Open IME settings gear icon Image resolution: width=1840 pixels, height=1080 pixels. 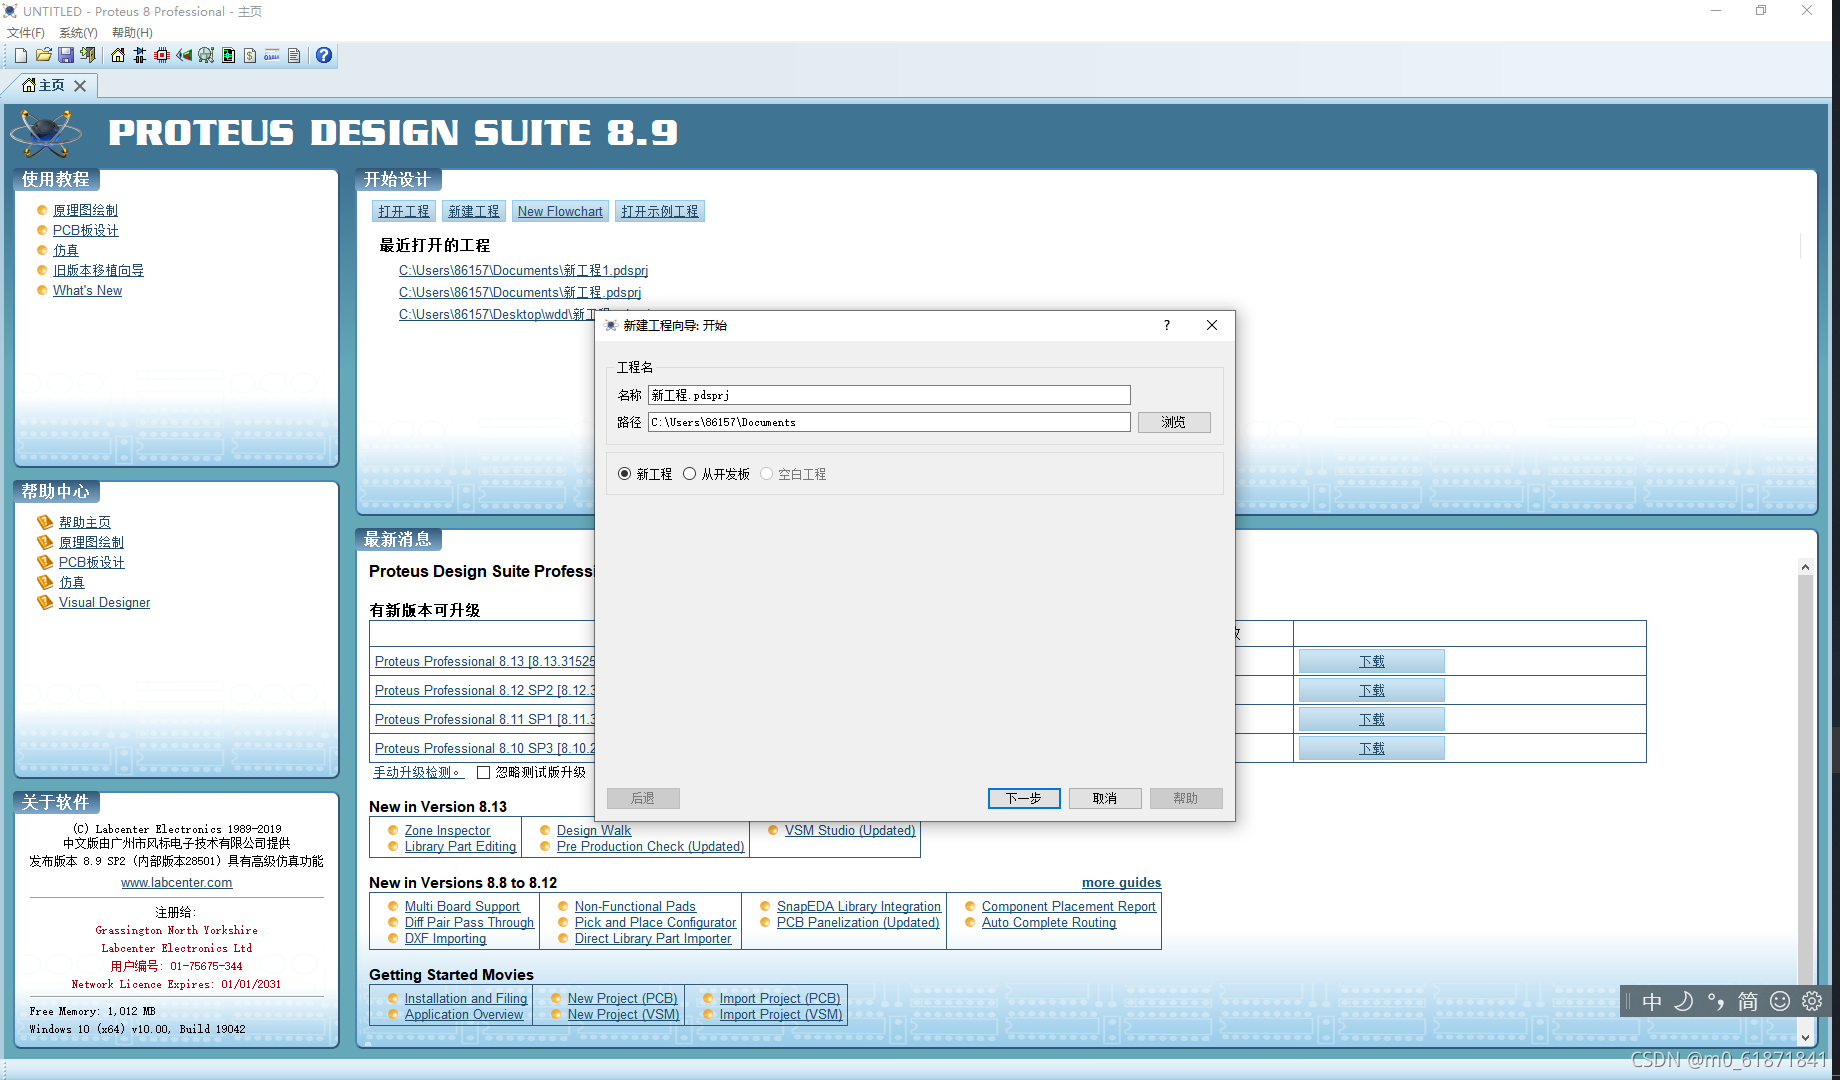[1812, 1001]
